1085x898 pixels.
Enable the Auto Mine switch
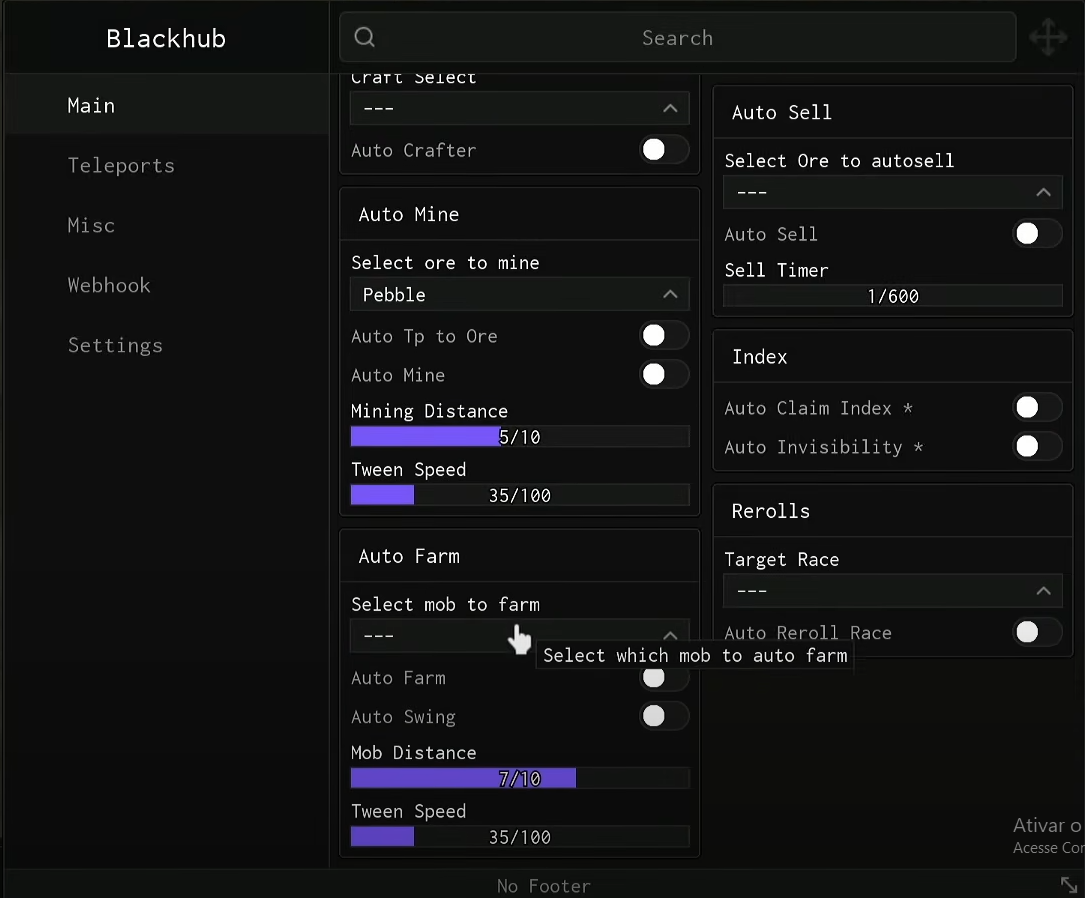[x=663, y=375]
